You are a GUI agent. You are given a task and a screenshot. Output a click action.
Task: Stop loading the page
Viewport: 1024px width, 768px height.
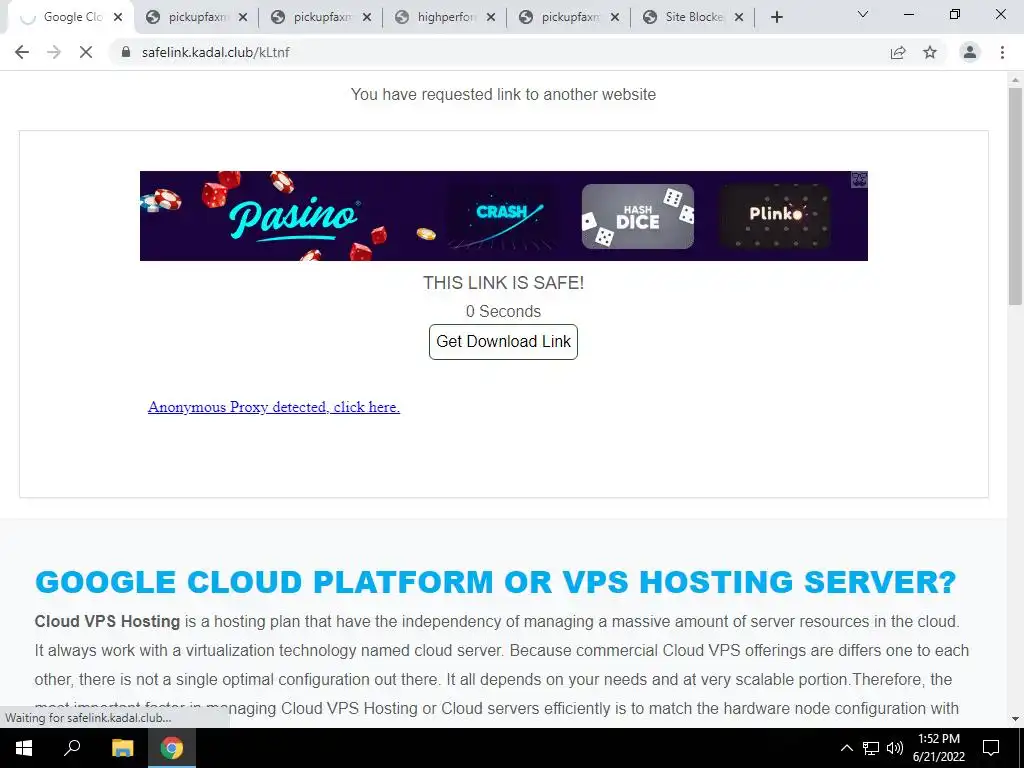pos(86,52)
